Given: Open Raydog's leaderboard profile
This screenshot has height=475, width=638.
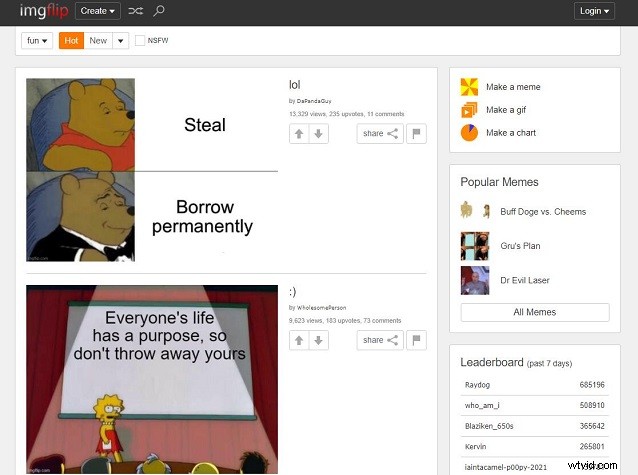Looking at the screenshot, I should coord(477,385).
